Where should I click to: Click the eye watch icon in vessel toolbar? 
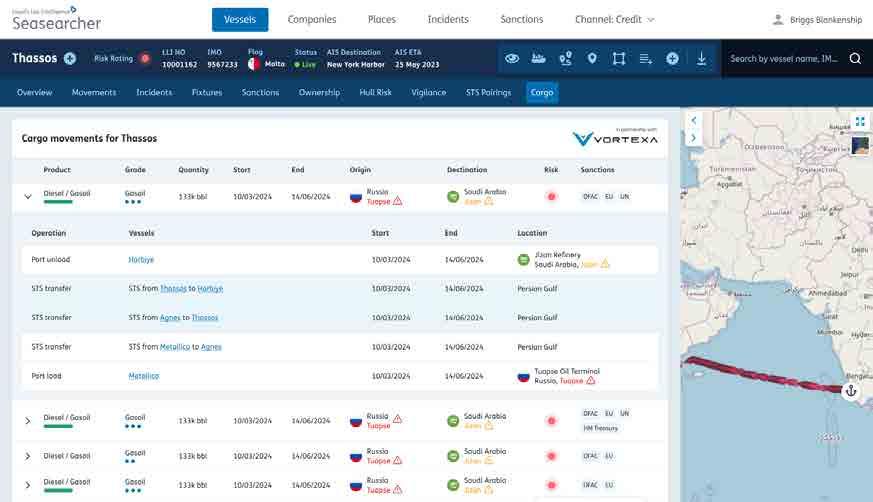[512, 58]
